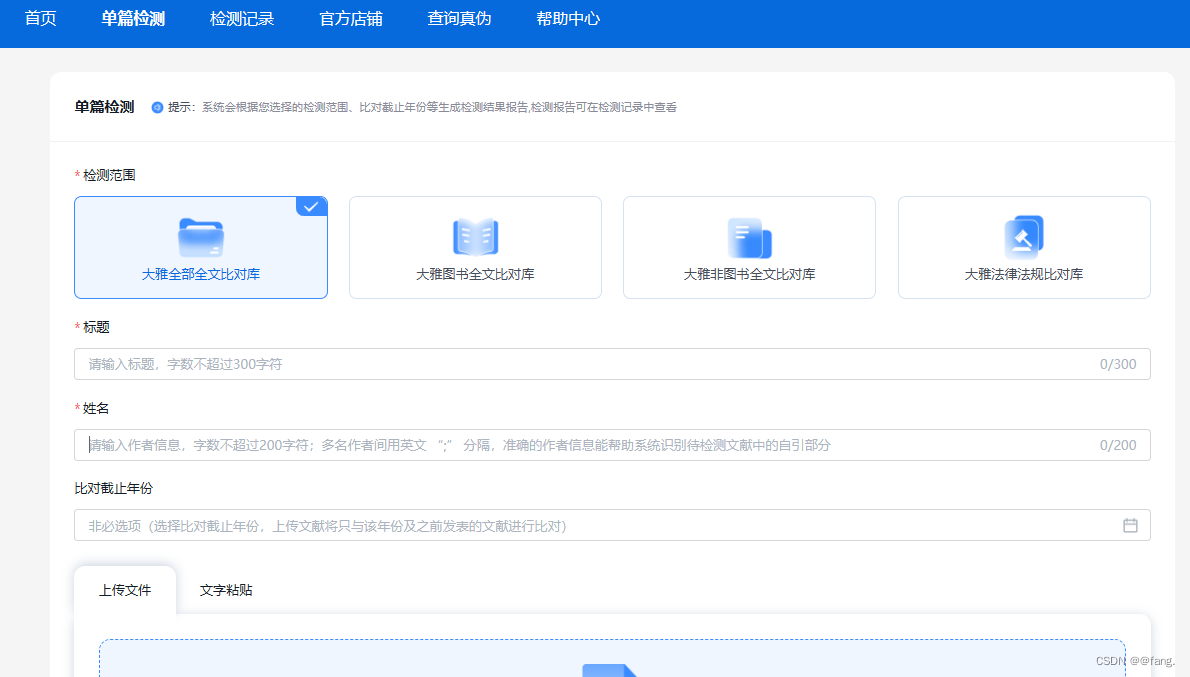The width and height of the screenshot is (1190, 677).
Task: Open the 比对截止年份 year picker field
Action: 612,525
